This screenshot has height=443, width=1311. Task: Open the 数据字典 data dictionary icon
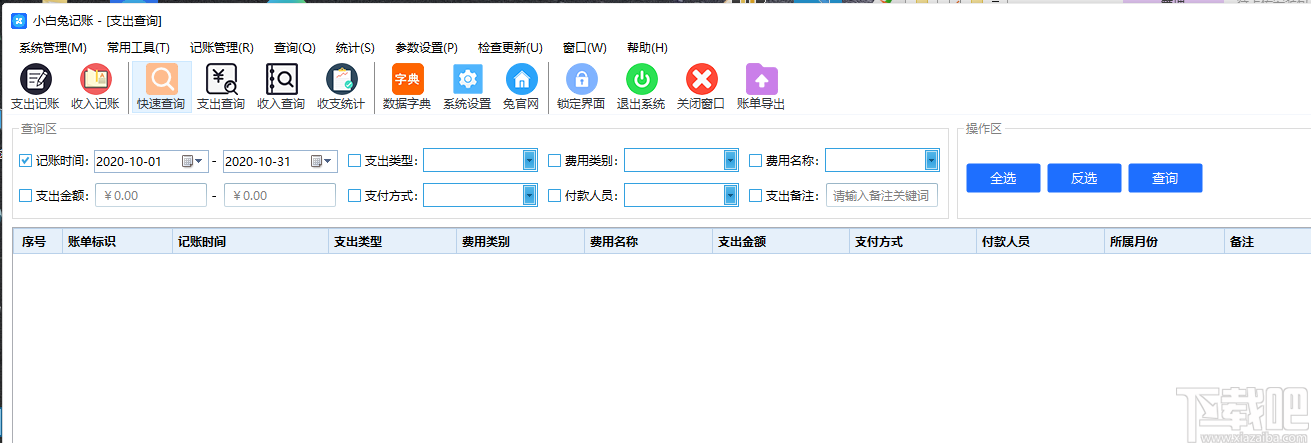point(407,86)
